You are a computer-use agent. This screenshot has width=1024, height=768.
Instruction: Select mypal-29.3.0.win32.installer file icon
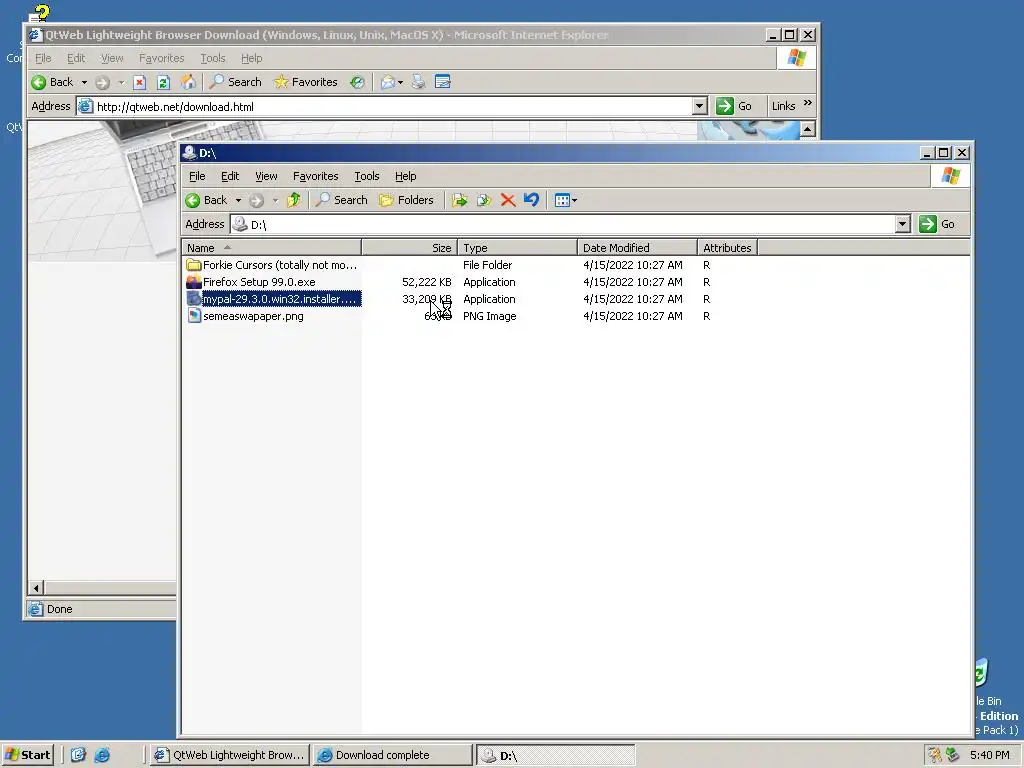[x=193, y=299]
